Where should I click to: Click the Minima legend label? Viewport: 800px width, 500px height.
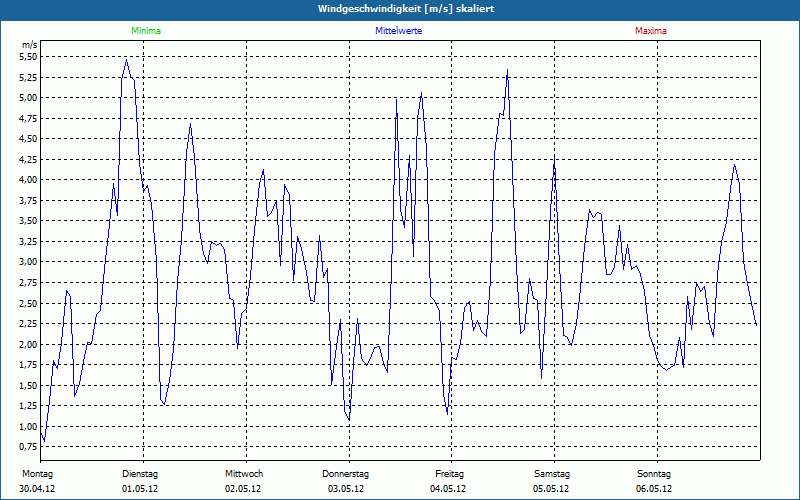coord(146,31)
